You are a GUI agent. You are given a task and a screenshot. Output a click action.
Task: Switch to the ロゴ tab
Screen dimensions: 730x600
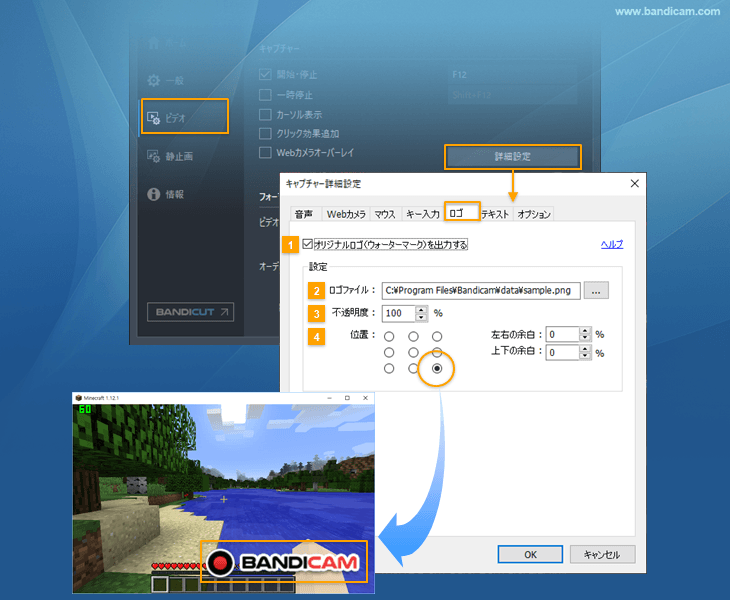[x=462, y=212]
